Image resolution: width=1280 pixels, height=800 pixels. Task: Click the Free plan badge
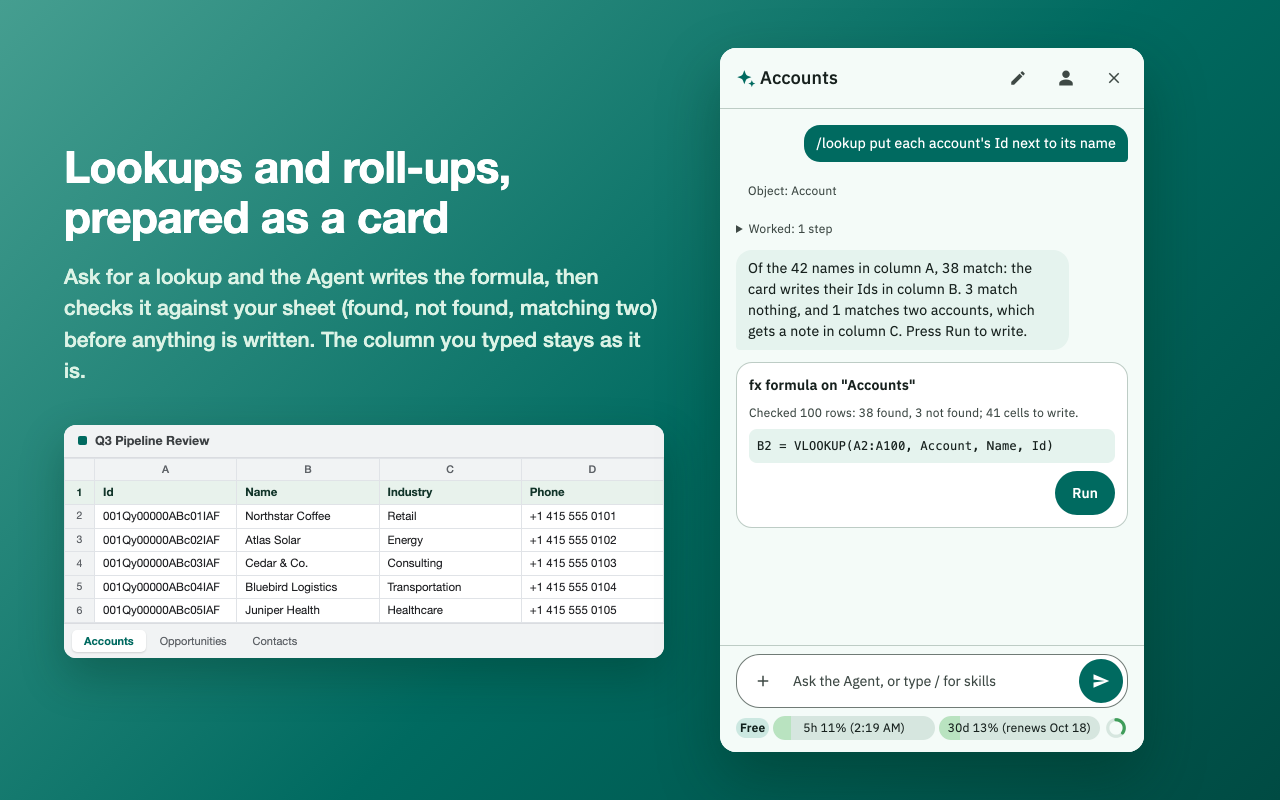click(x=753, y=728)
